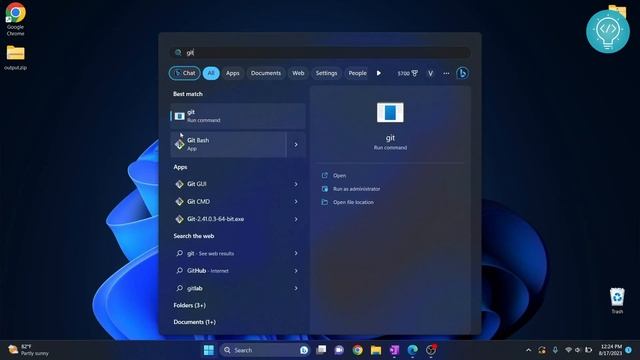640x360 pixels.
Task: Expand the git web results chevron
Action: pyautogui.click(x=296, y=253)
